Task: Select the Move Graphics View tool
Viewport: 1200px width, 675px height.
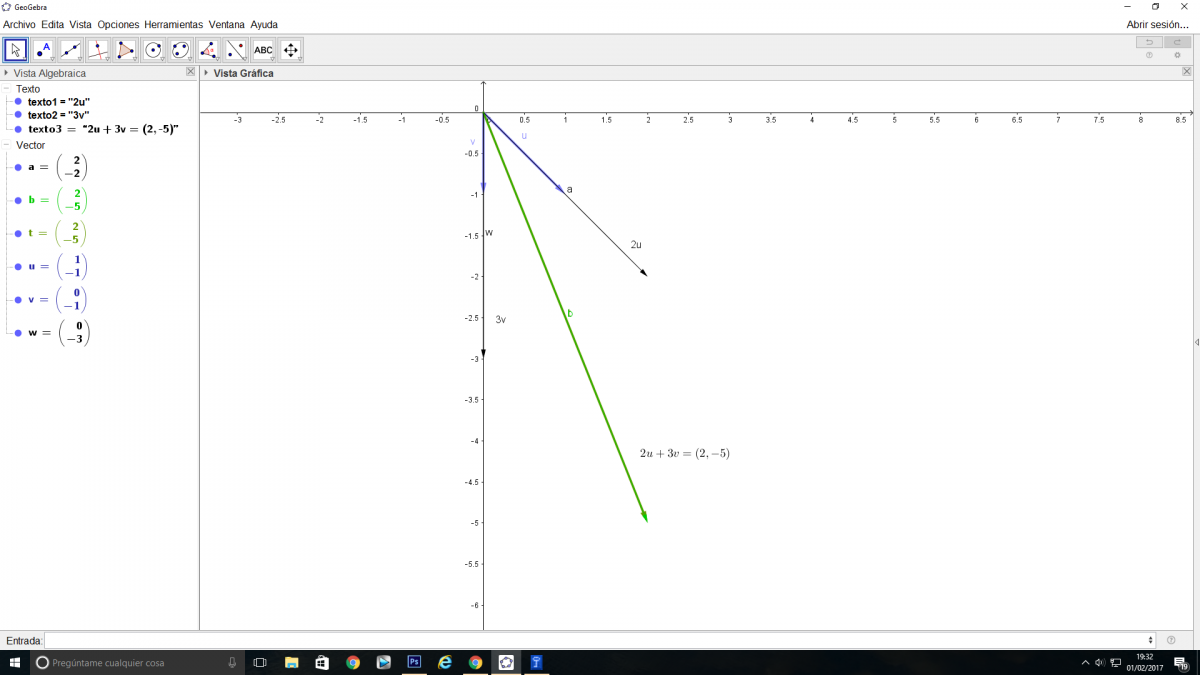Action: (x=291, y=50)
